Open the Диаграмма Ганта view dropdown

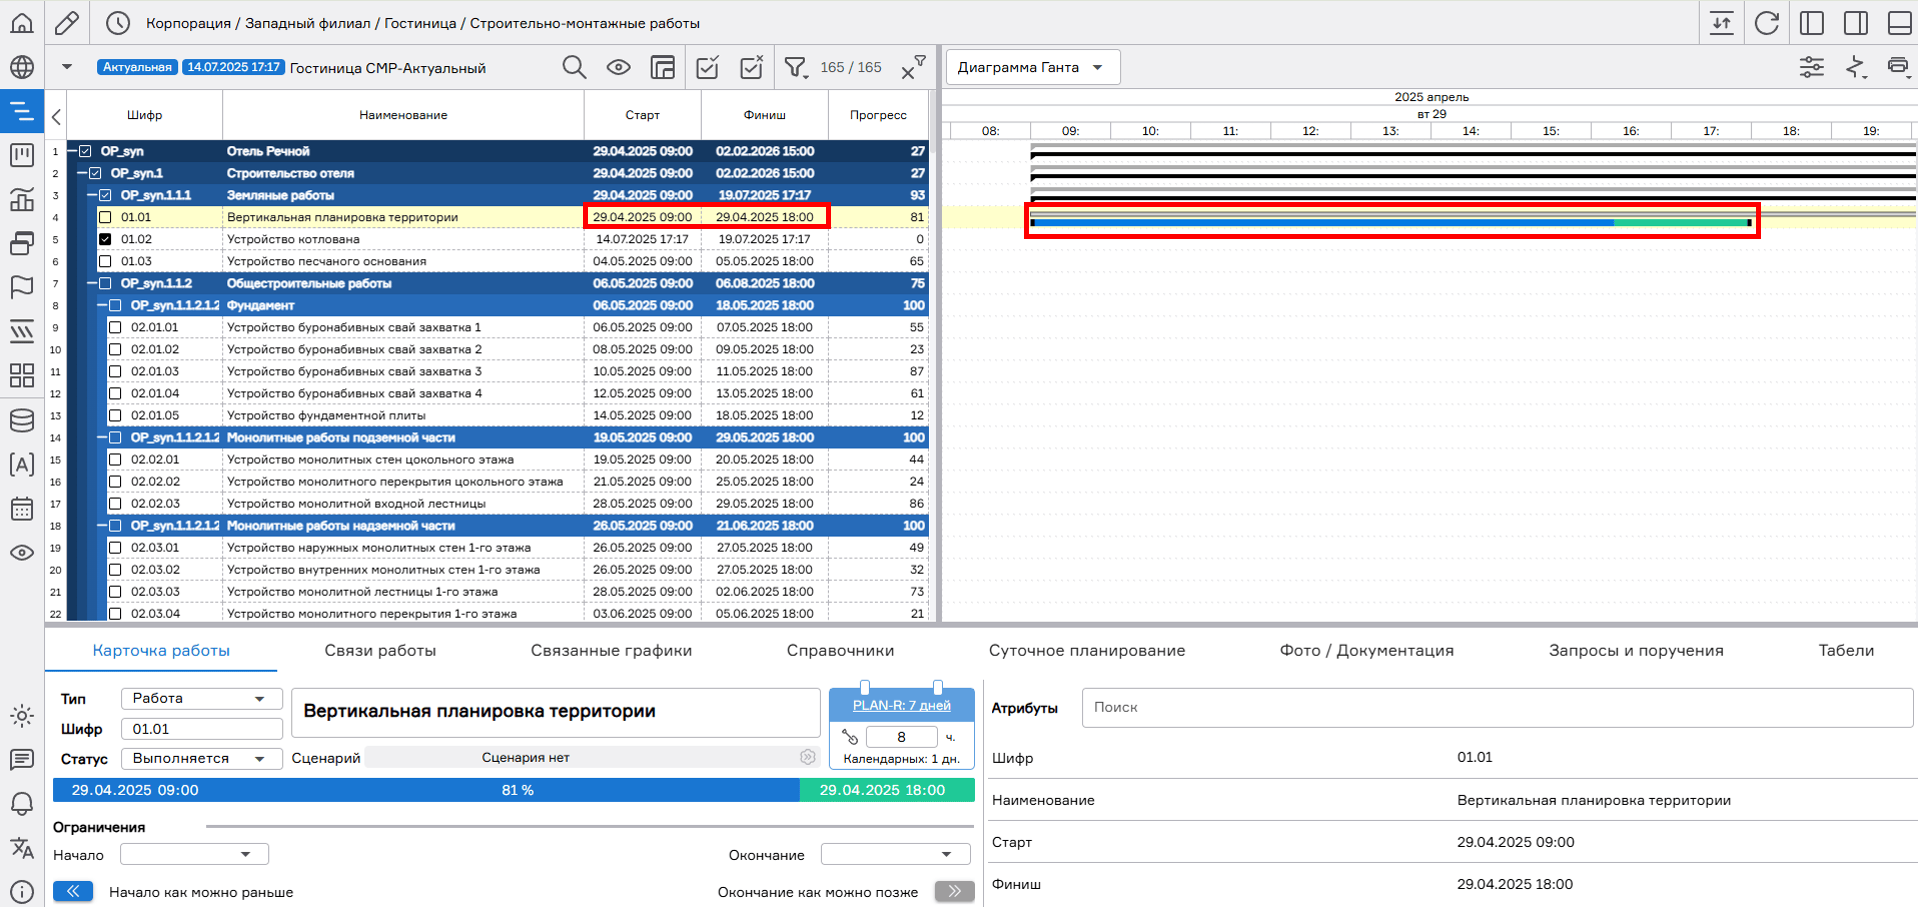click(1032, 67)
